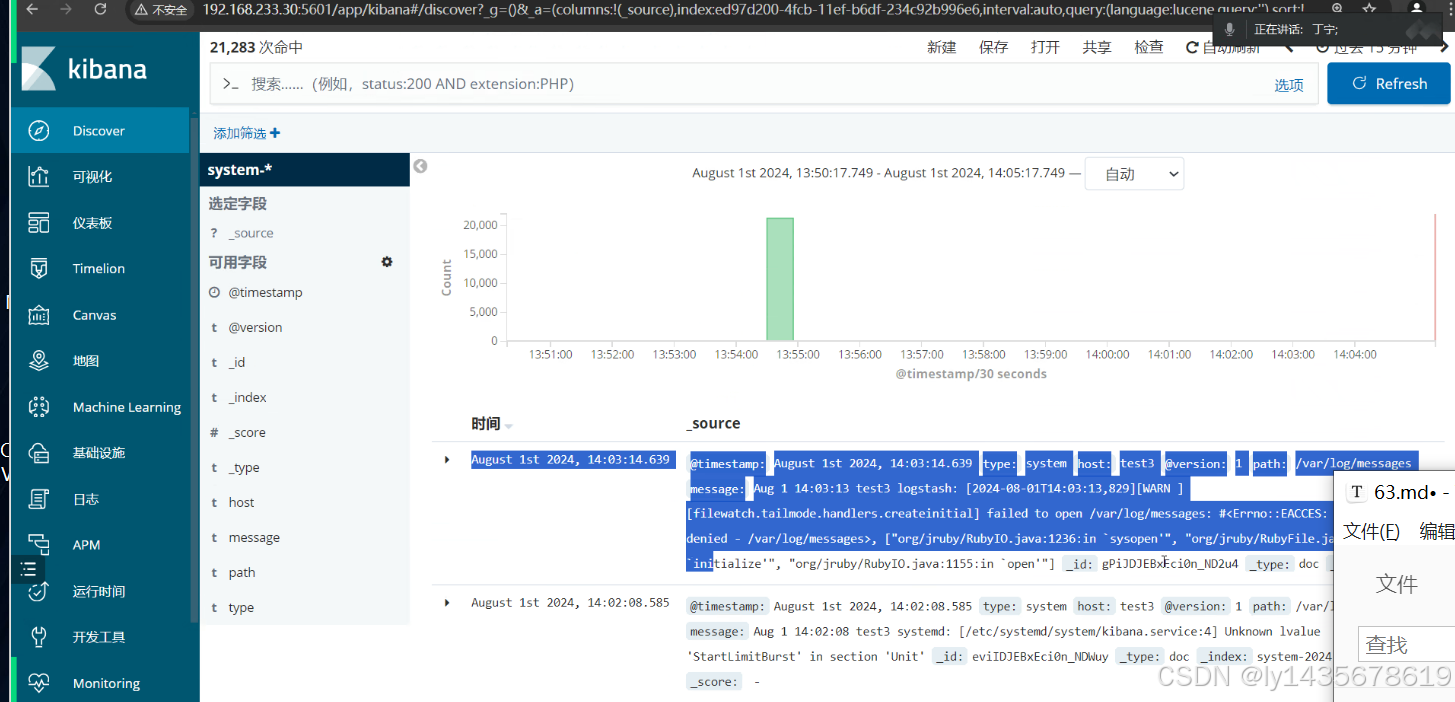
Task: Expand the 14:02:08.585 log row
Action: pyautogui.click(x=447, y=603)
